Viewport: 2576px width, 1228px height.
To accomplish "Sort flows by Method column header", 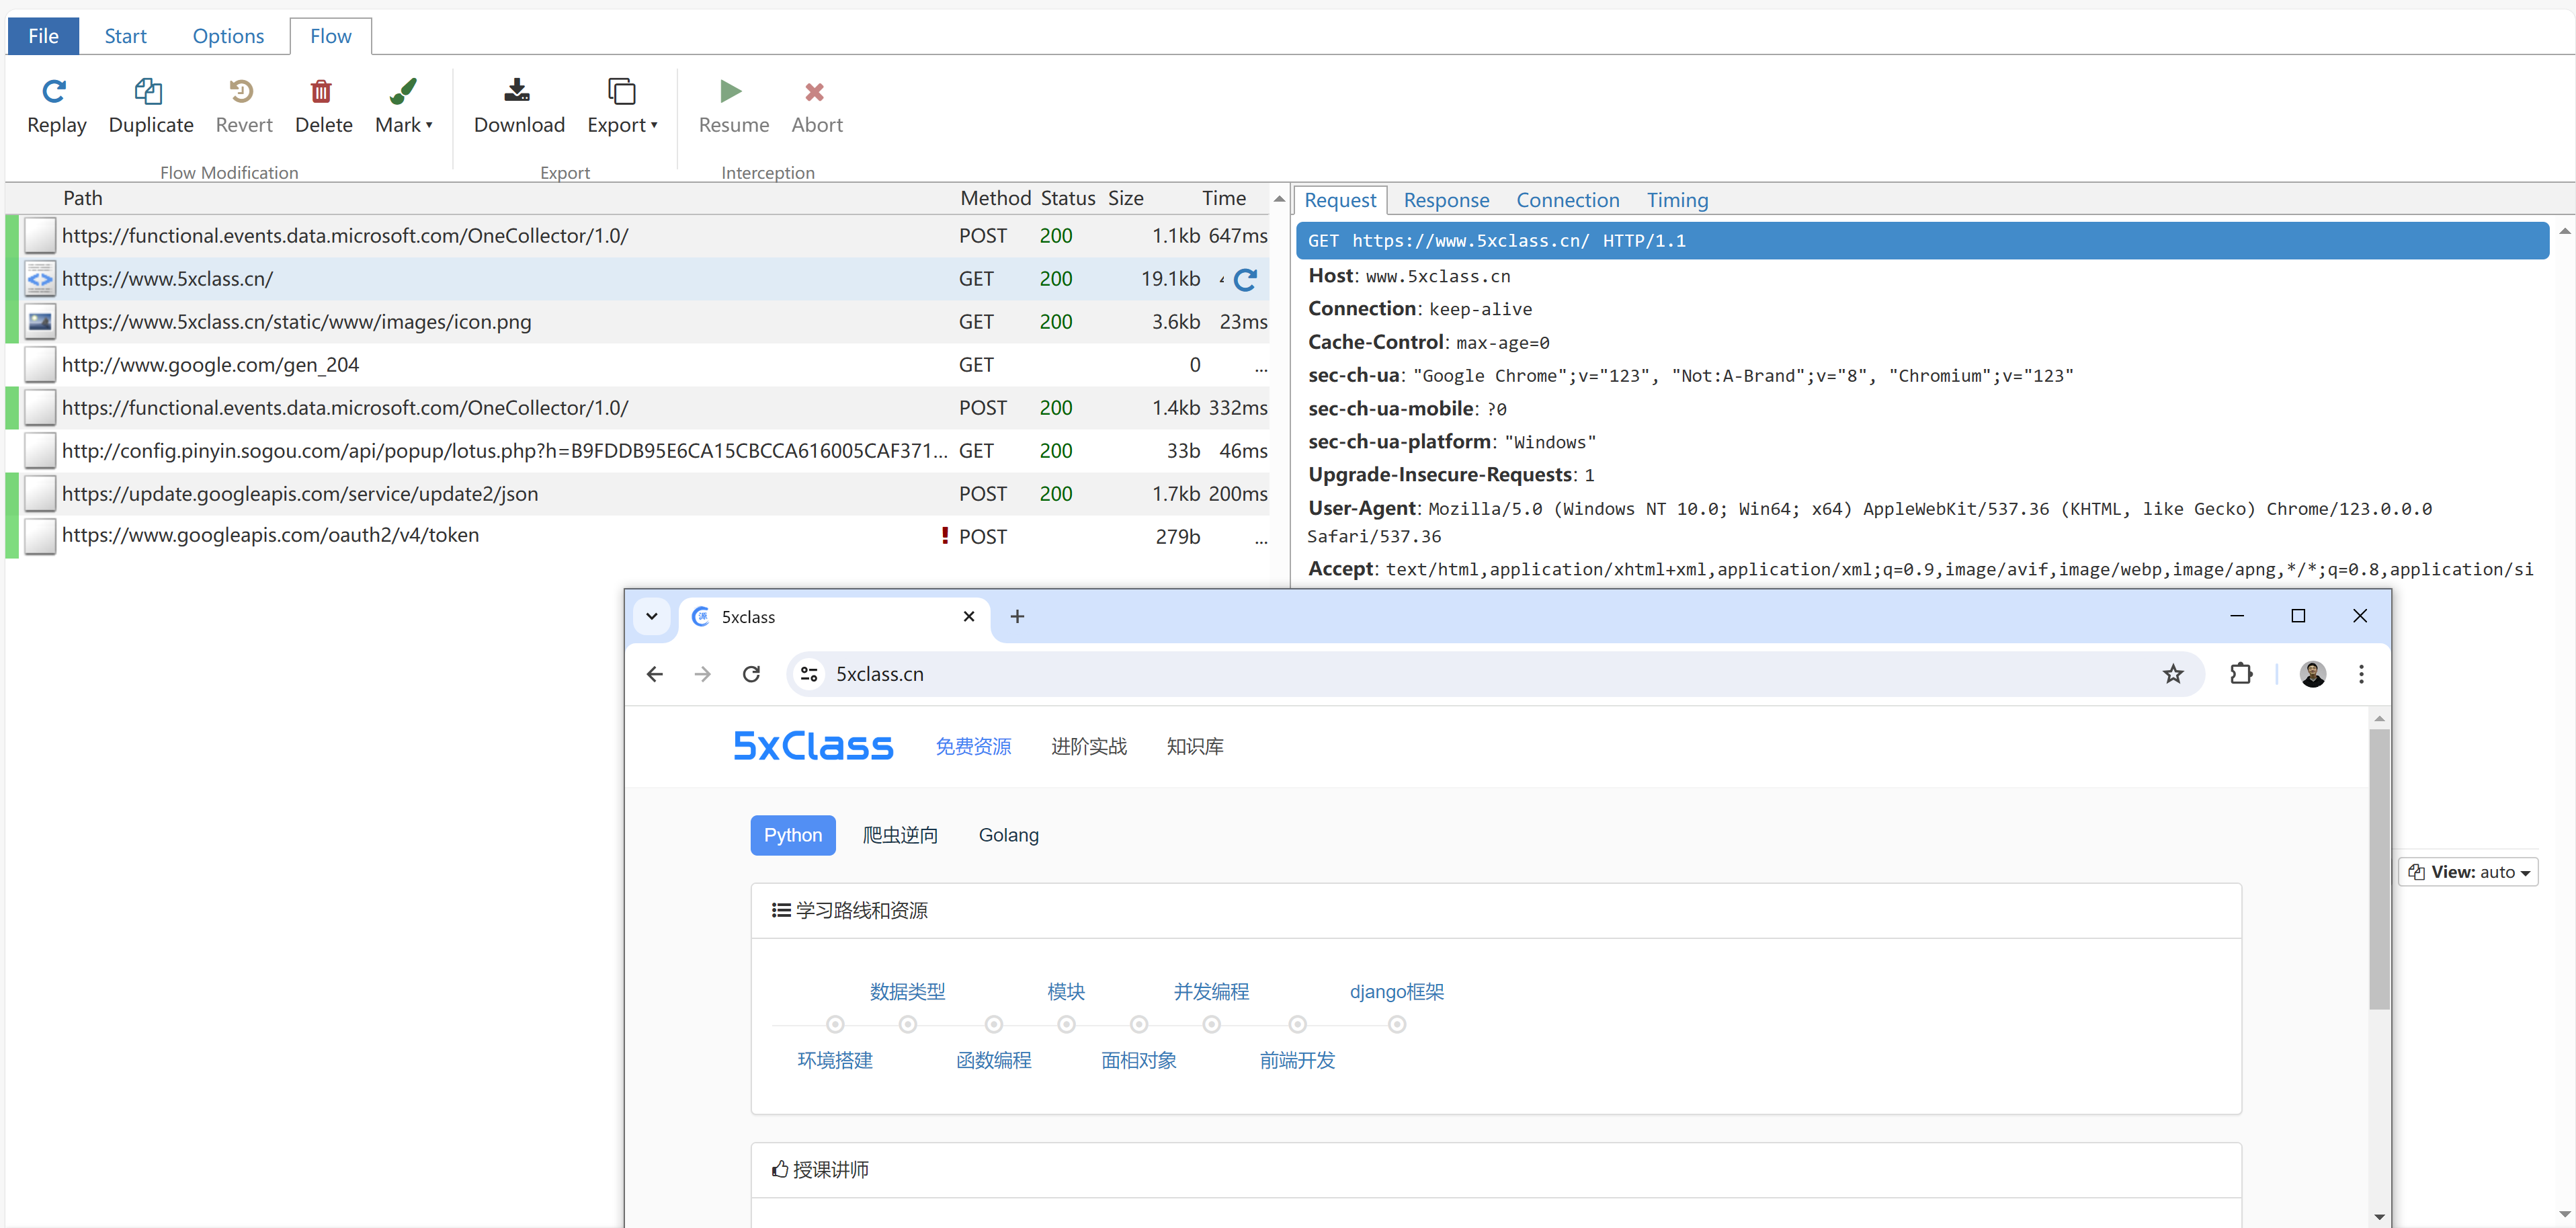I will [995, 198].
